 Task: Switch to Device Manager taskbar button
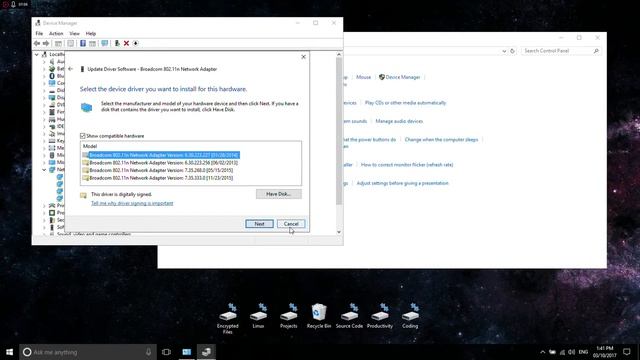(x=206, y=352)
